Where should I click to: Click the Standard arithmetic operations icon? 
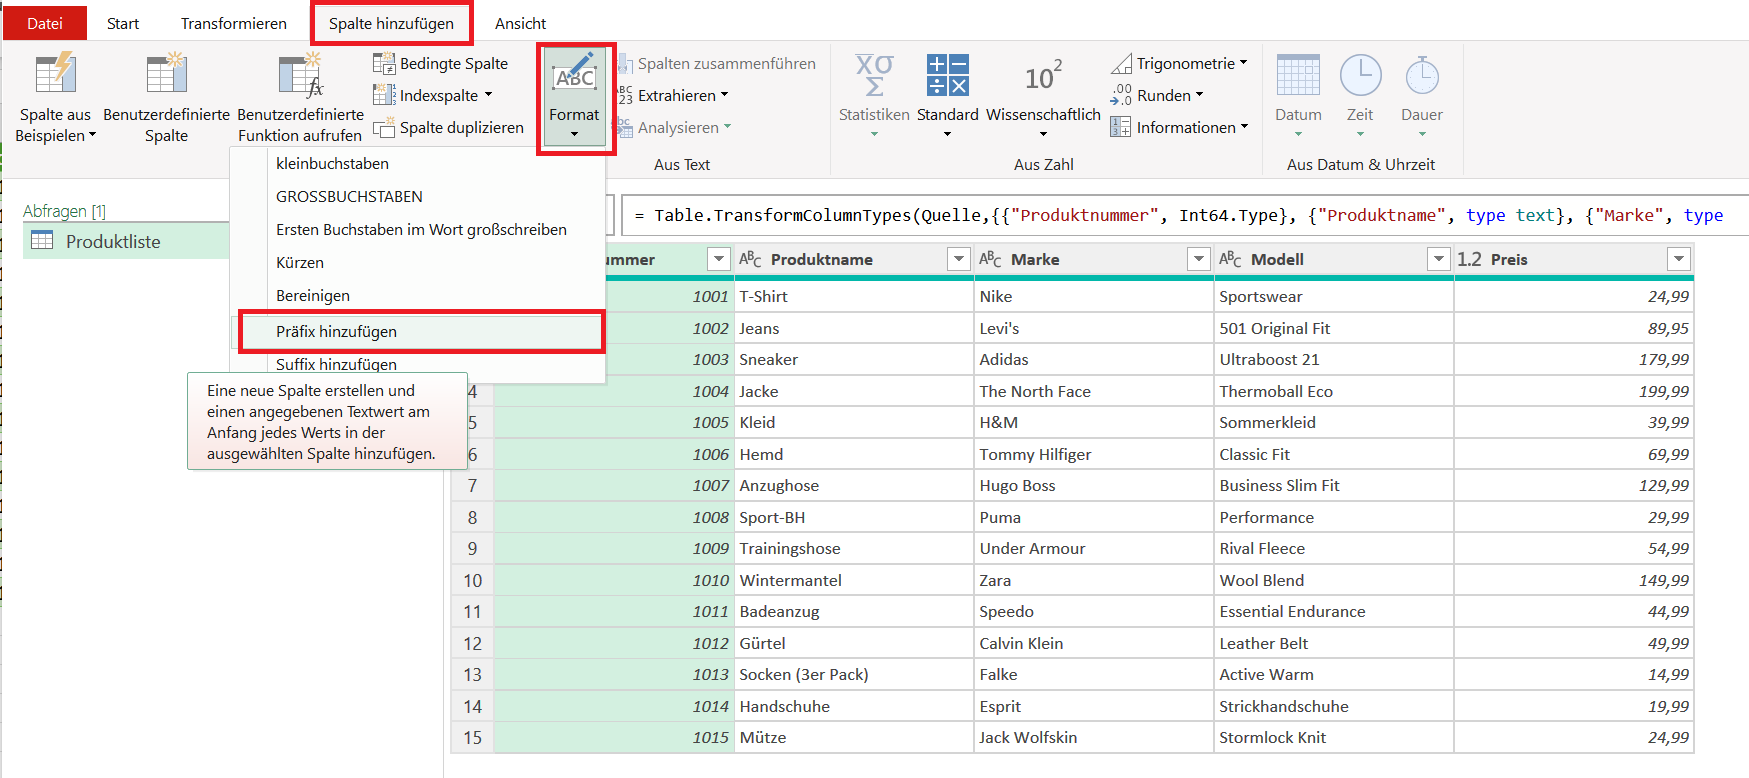point(947,75)
